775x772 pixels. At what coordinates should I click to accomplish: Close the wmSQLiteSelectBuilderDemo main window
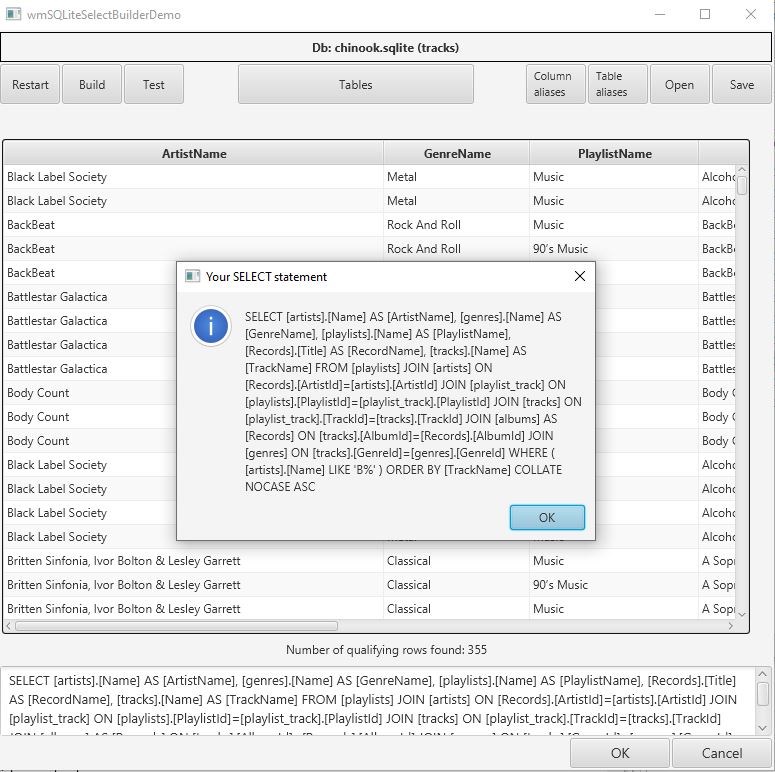(x=751, y=14)
